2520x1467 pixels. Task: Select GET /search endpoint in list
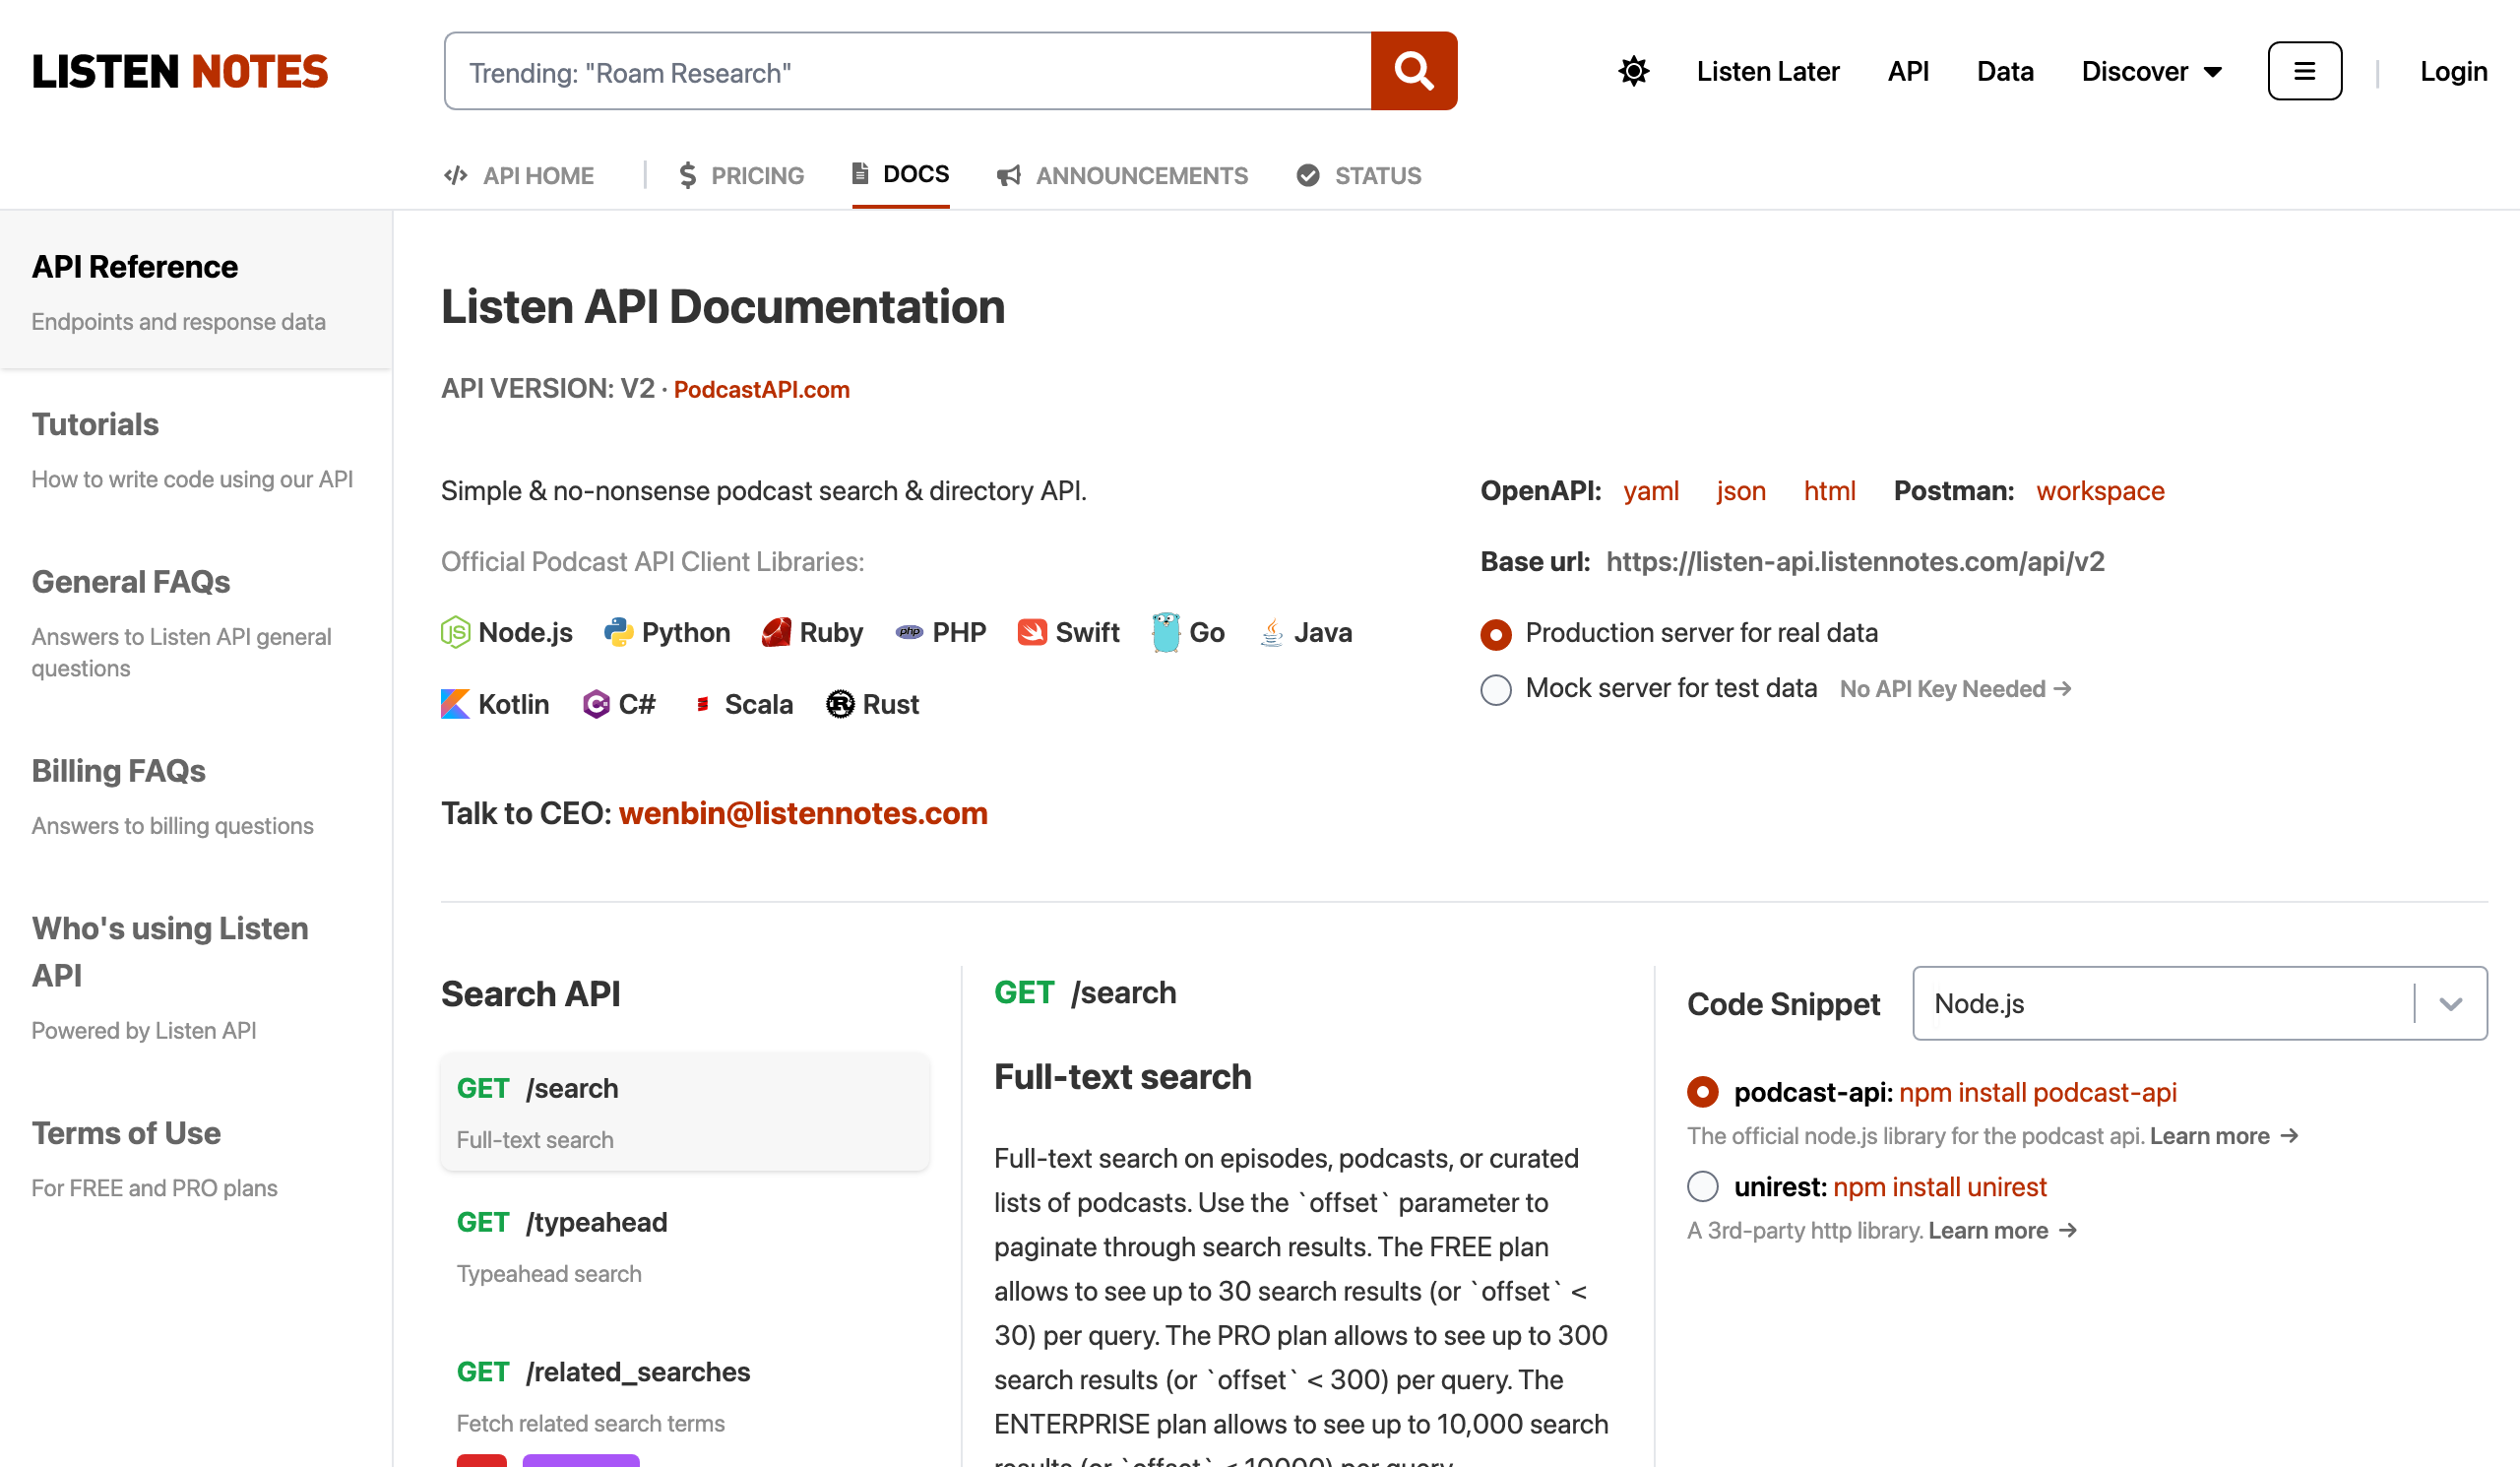point(684,1111)
